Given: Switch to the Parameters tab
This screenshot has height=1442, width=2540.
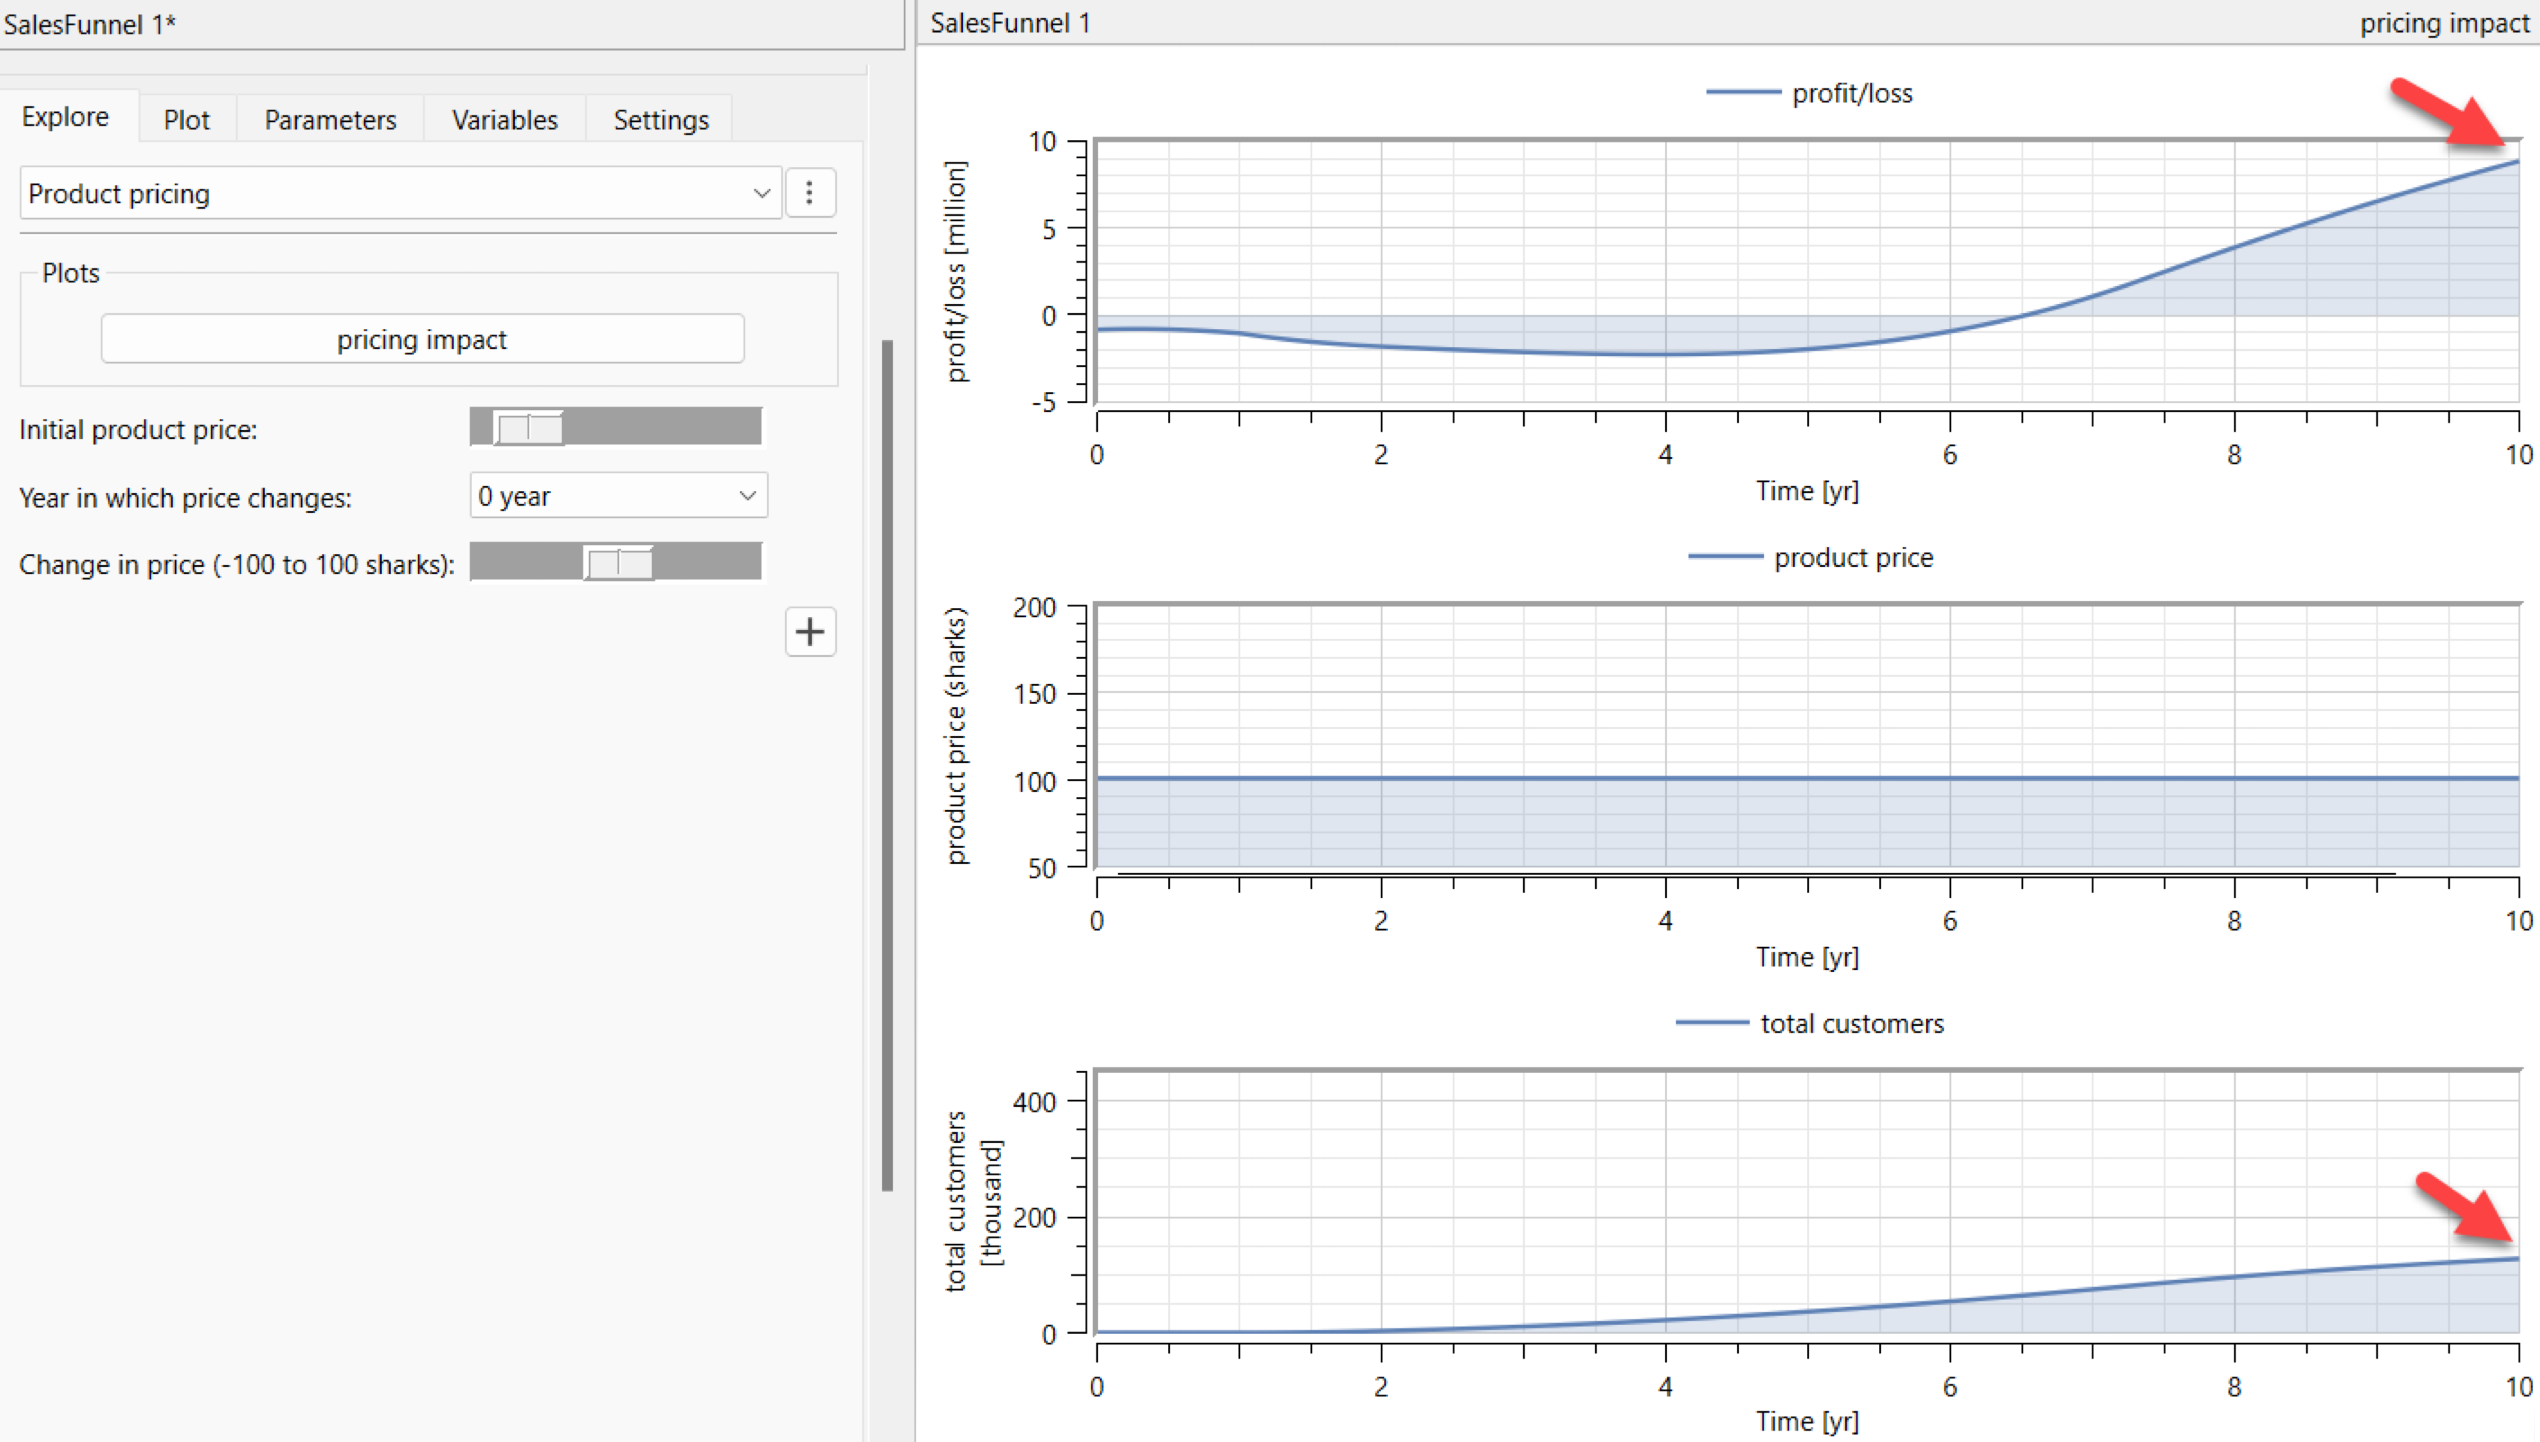Looking at the screenshot, I should 328,119.
